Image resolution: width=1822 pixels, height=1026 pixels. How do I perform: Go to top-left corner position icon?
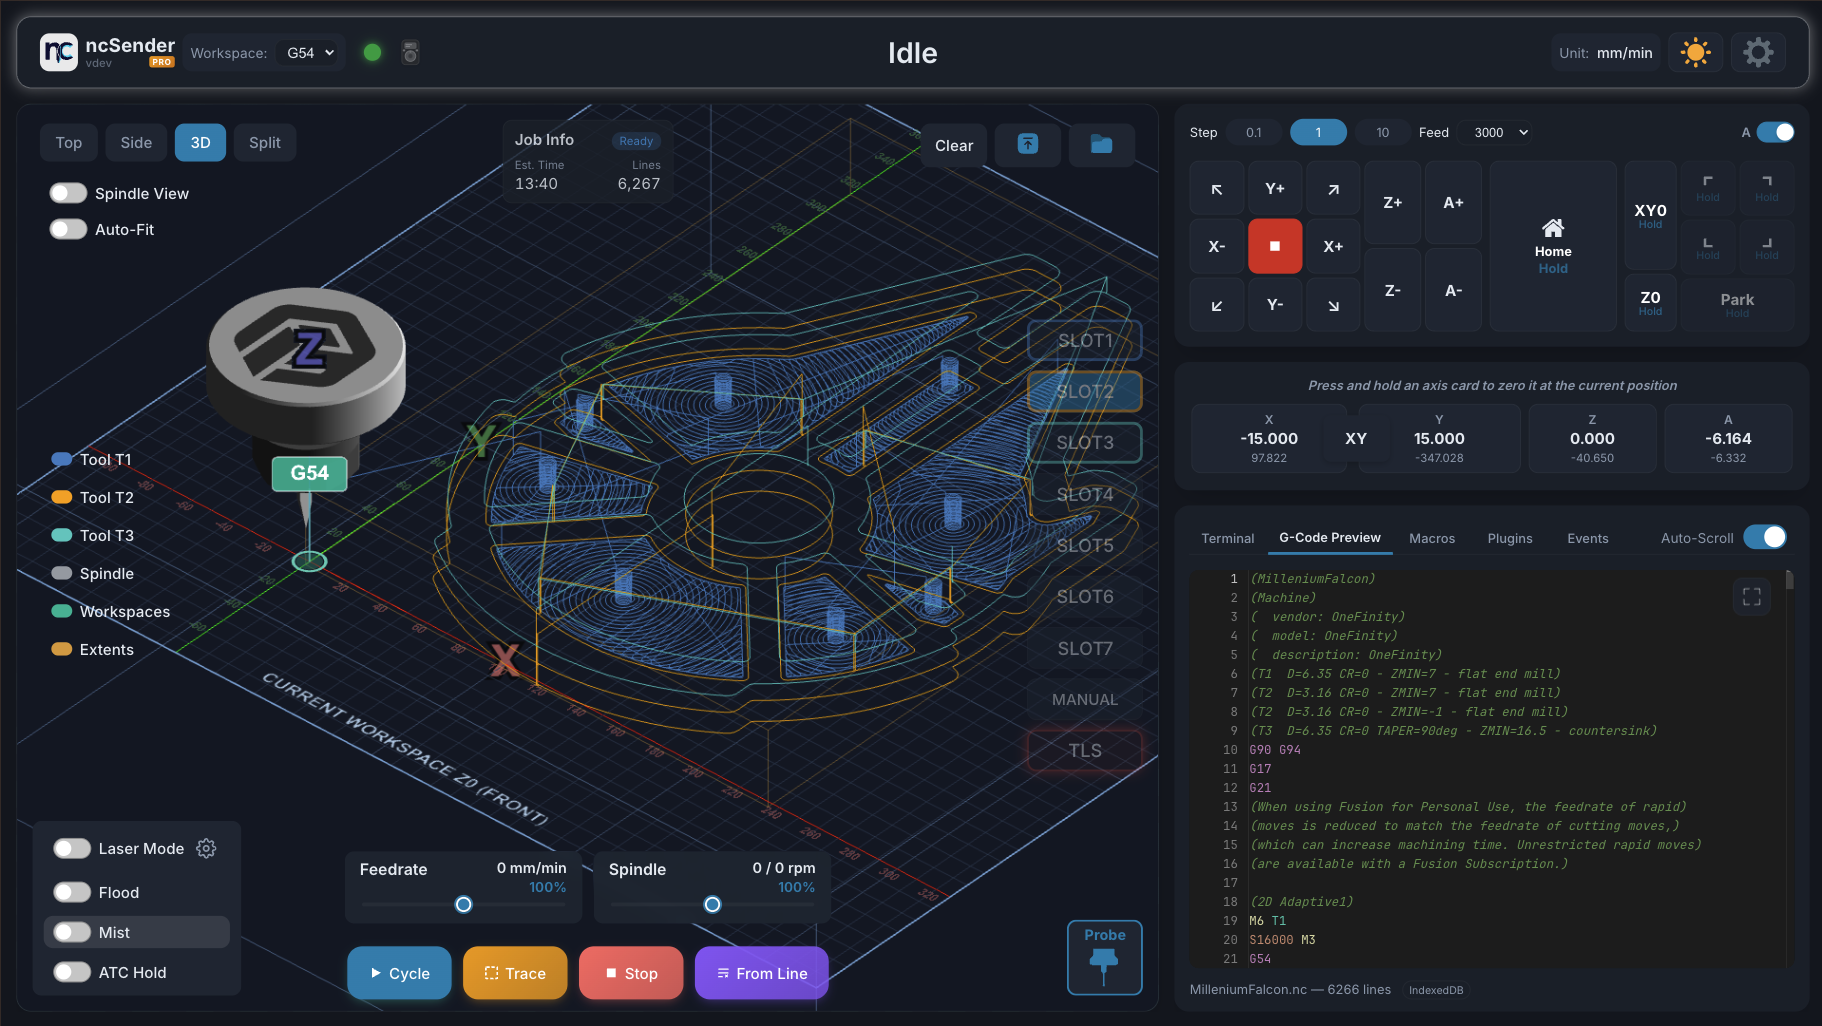tap(1708, 187)
